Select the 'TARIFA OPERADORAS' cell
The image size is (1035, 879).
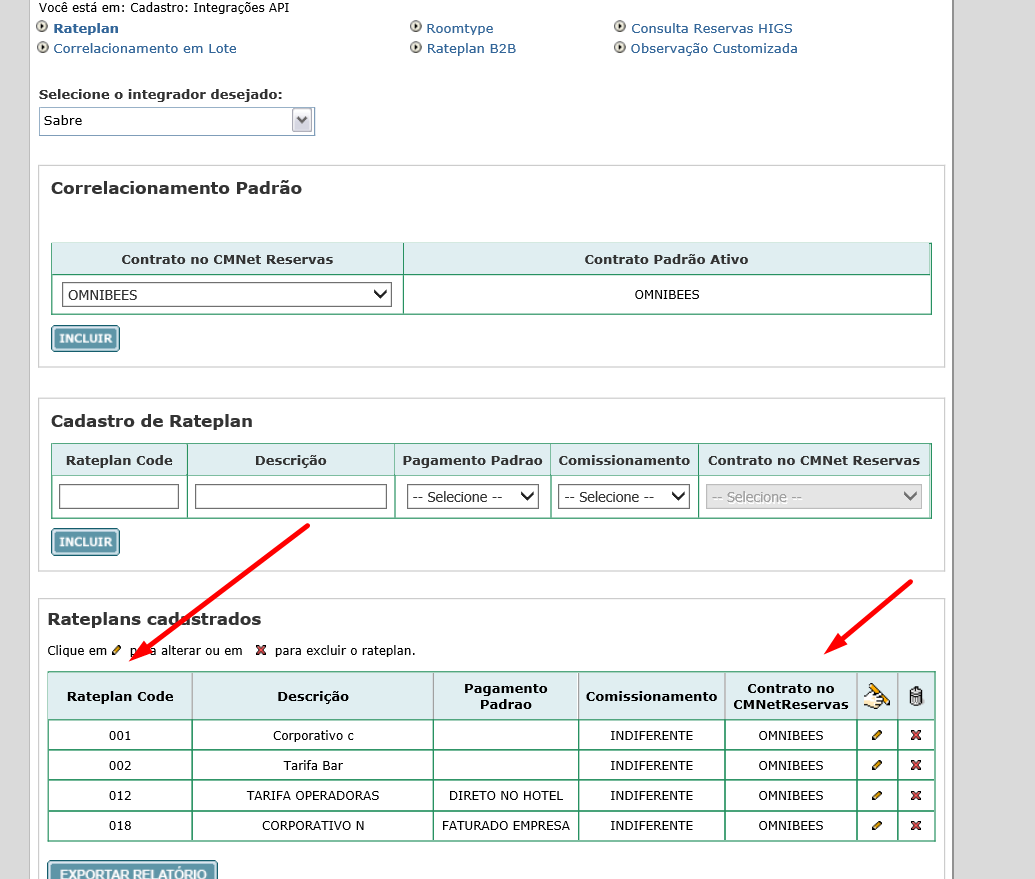[x=313, y=795]
